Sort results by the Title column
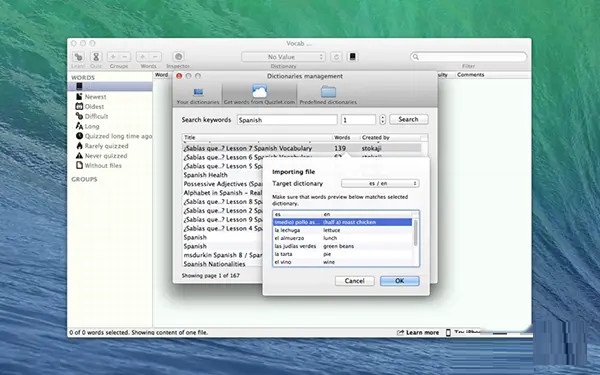600x375 pixels. (257, 137)
